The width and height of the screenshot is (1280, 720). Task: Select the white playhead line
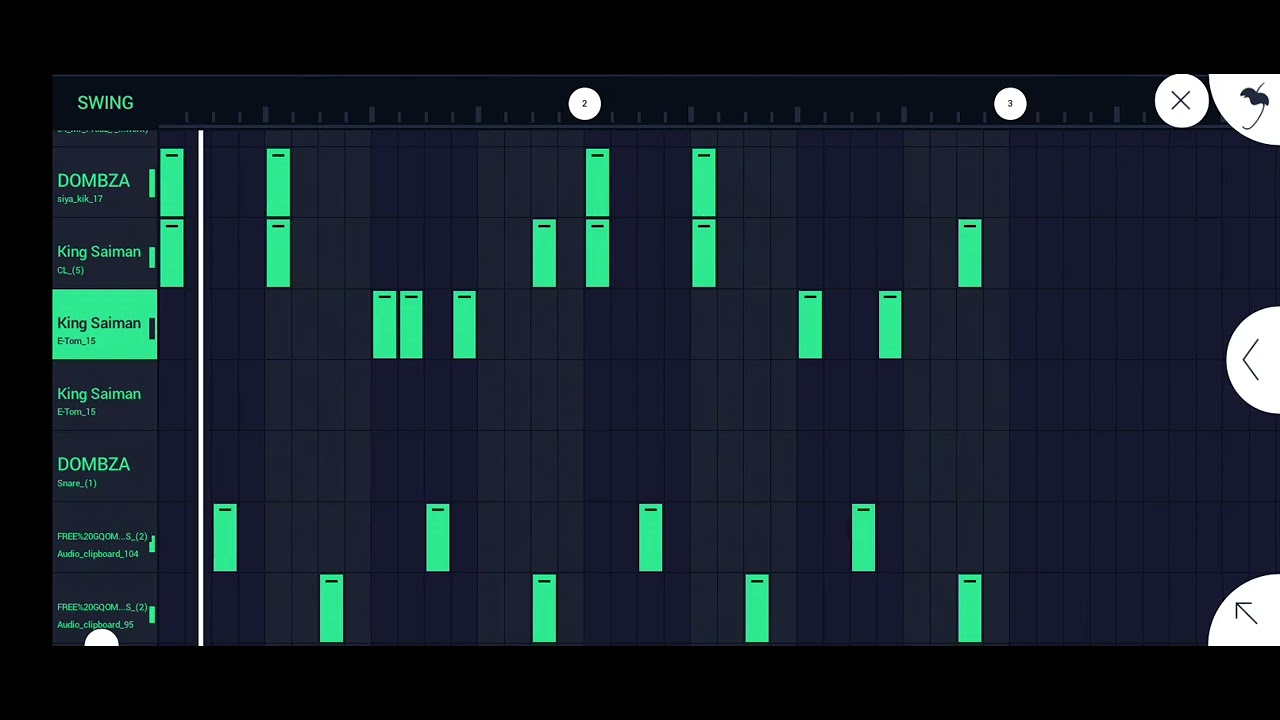tap(201, 387)
